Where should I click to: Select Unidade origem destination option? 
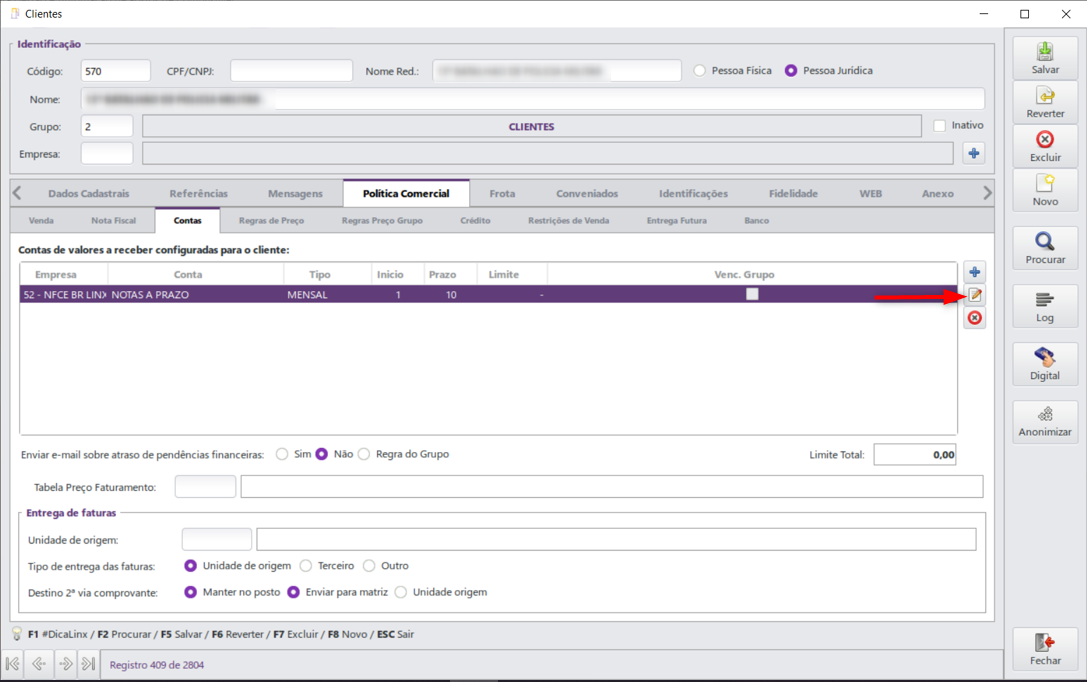pyautogui.click(x=401, y=592)
